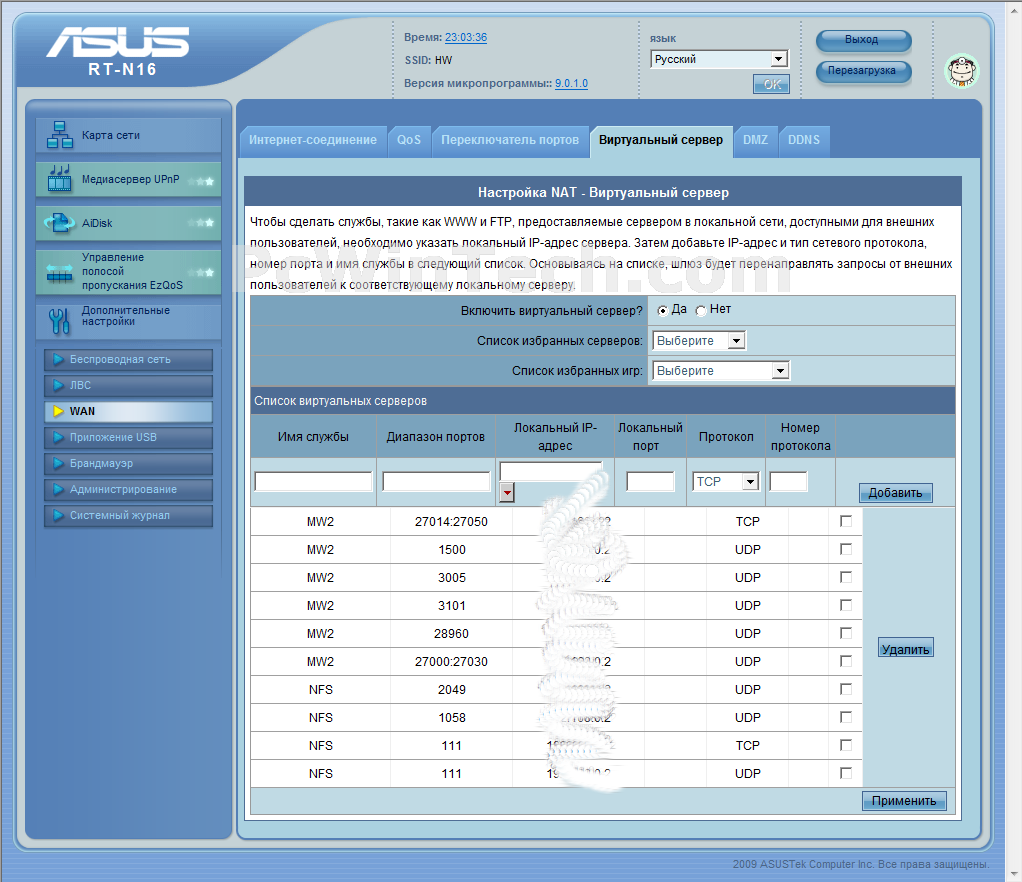Open the TCP protocol dropdown
This screenshot has height=882, width=1022.
(726, 481)
